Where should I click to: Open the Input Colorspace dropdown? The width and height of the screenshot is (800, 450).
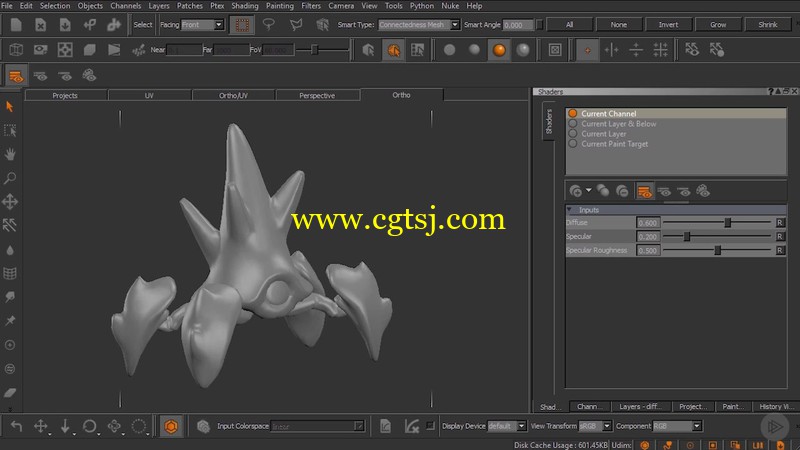[x=317, y=426]
